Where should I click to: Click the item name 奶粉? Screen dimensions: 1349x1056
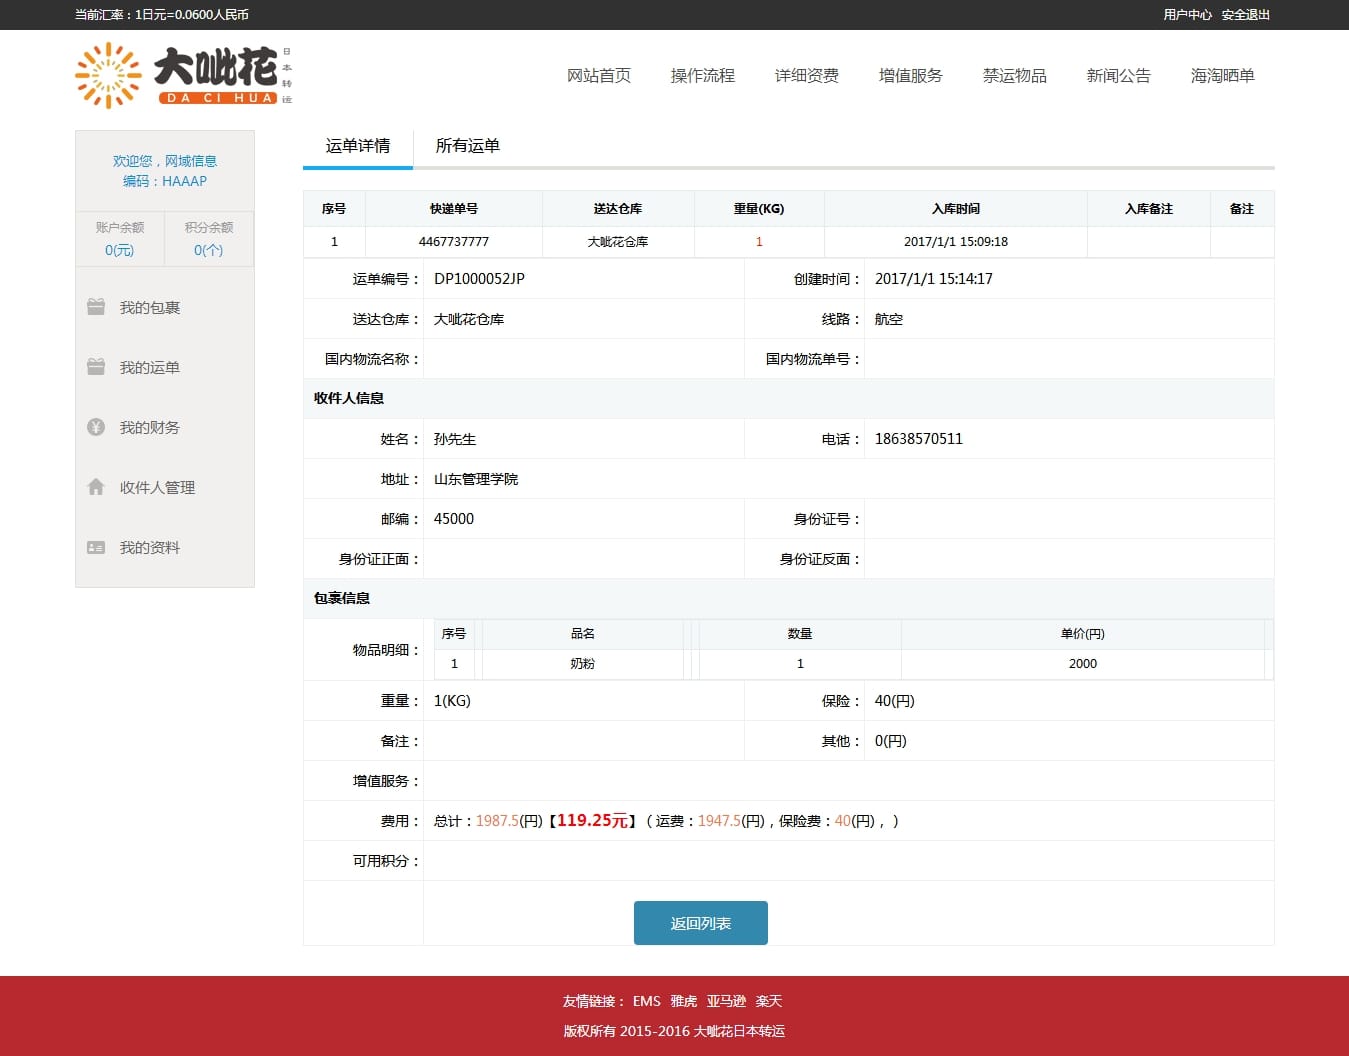click(583, 664)
